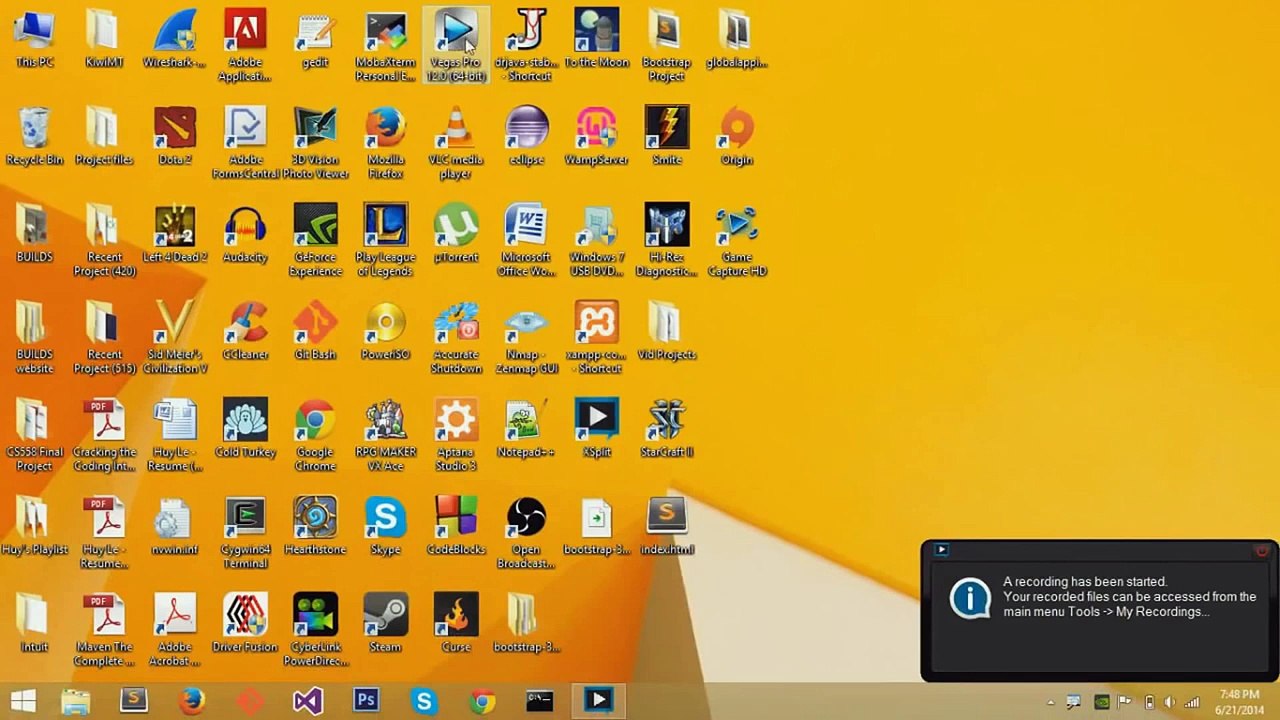Open the Steam desktop shortcut

[x=385, y=622]
